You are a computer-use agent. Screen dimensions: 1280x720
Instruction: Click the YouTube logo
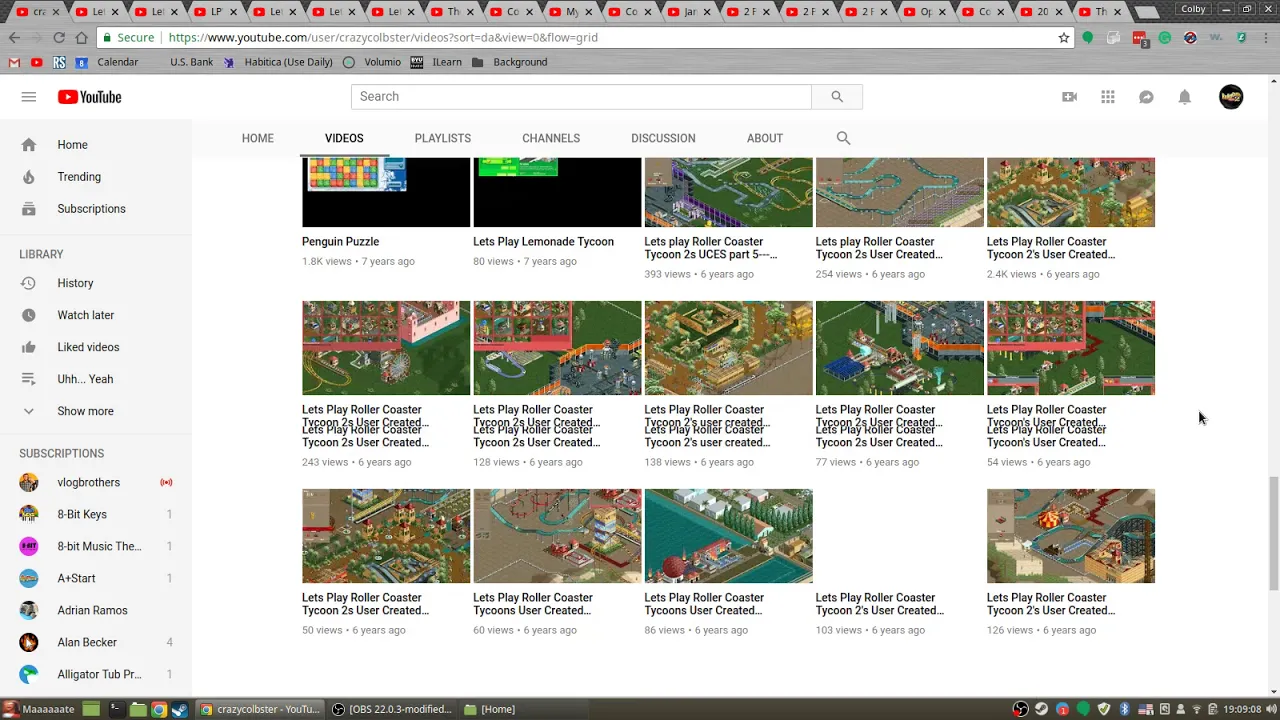[89, 97]
